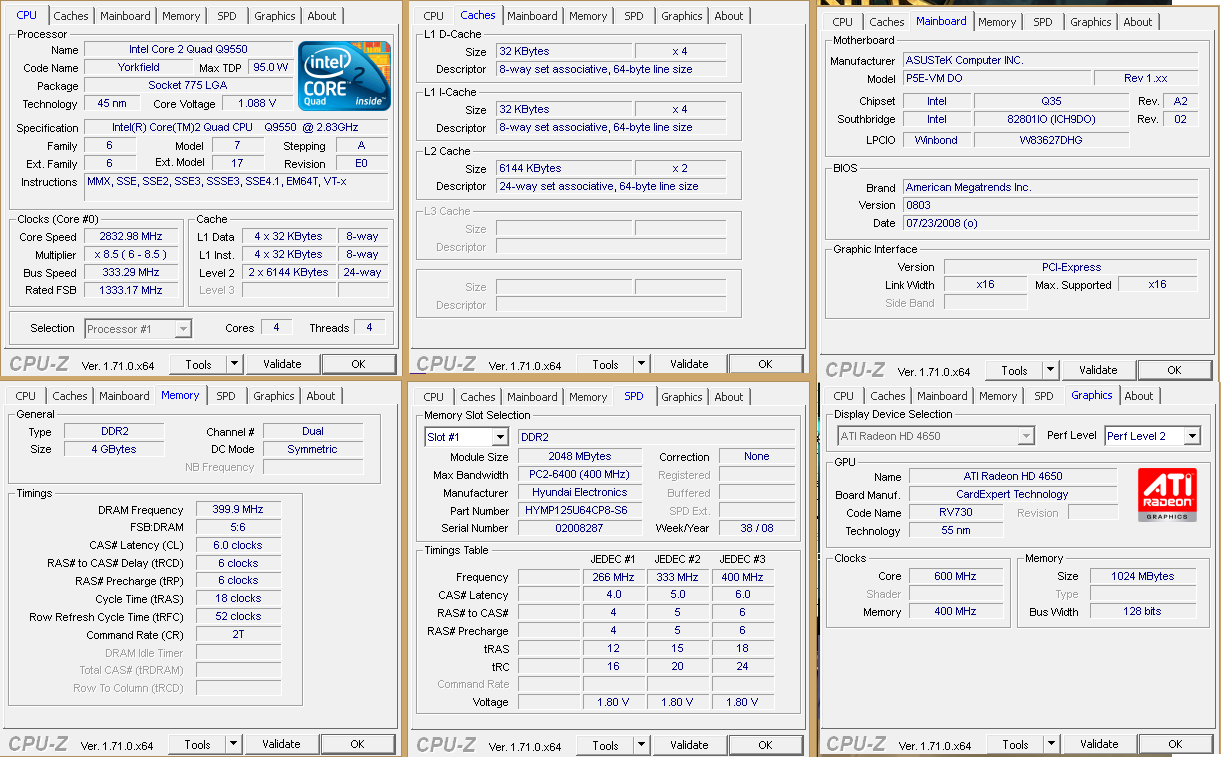Click the Code Name value Yorkfield

click(x=137, y=68)
